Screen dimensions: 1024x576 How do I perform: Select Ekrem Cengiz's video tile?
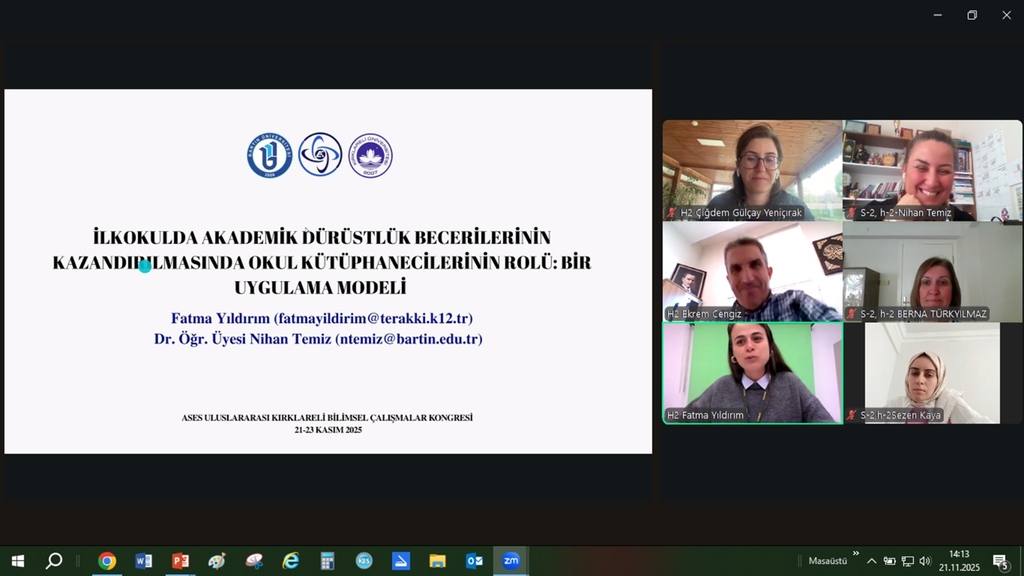point(752,271)
